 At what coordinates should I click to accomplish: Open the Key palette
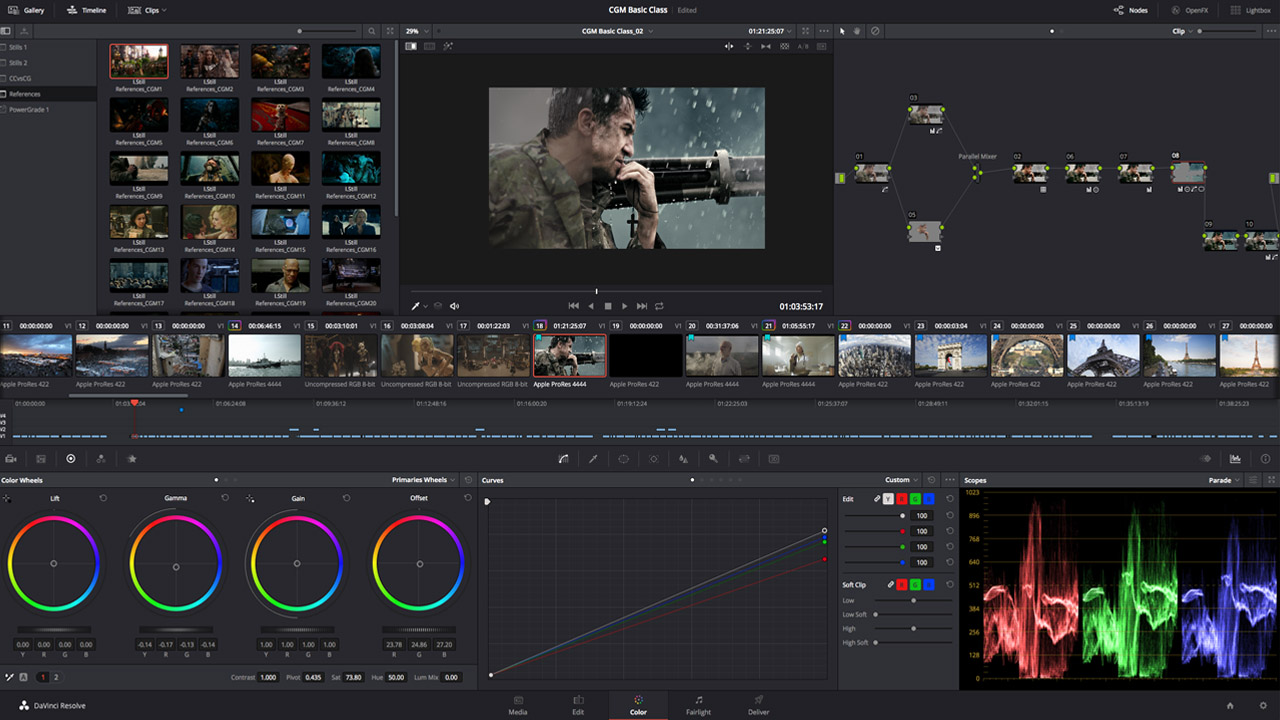click(x=713, y=459)
